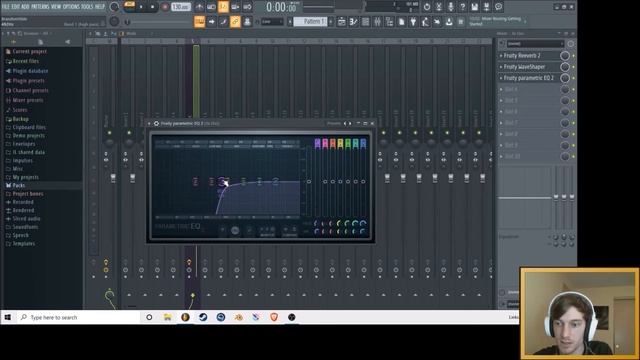The image size is (640, 360).
Task: Open the Pattern 1 selector
Action: click(310, 21)
